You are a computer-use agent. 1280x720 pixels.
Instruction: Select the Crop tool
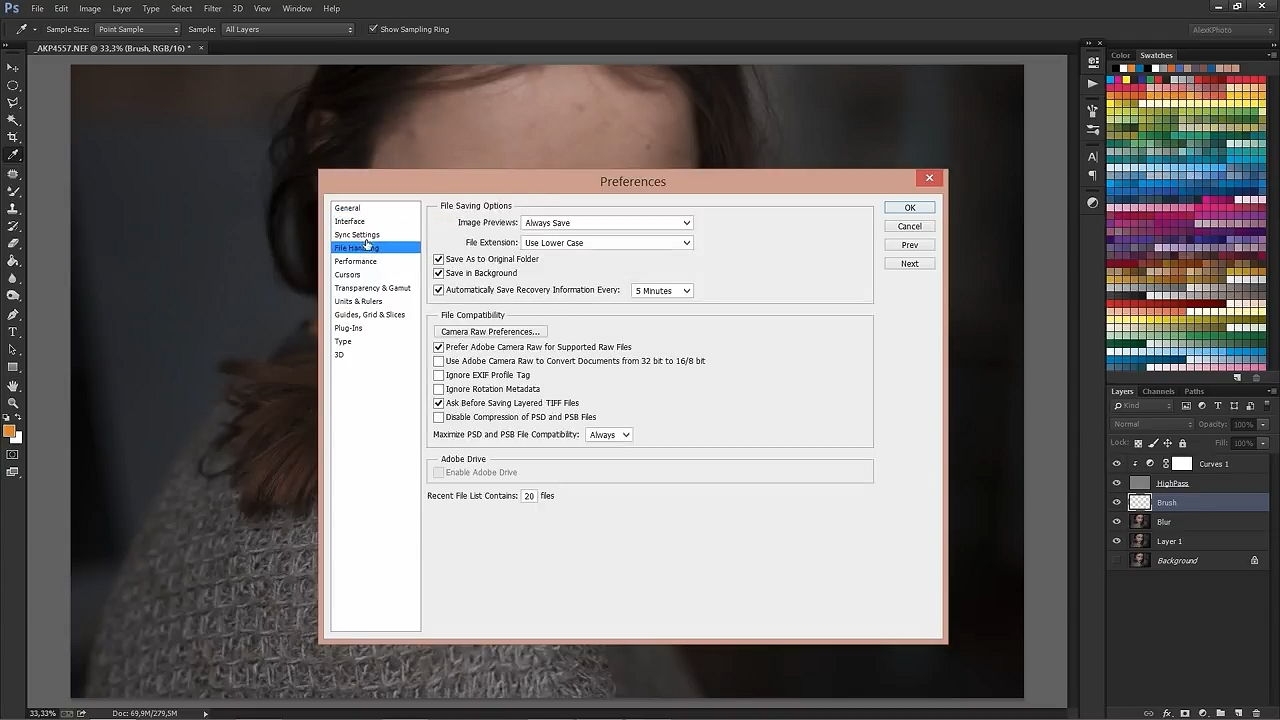[x=13, y=137]
